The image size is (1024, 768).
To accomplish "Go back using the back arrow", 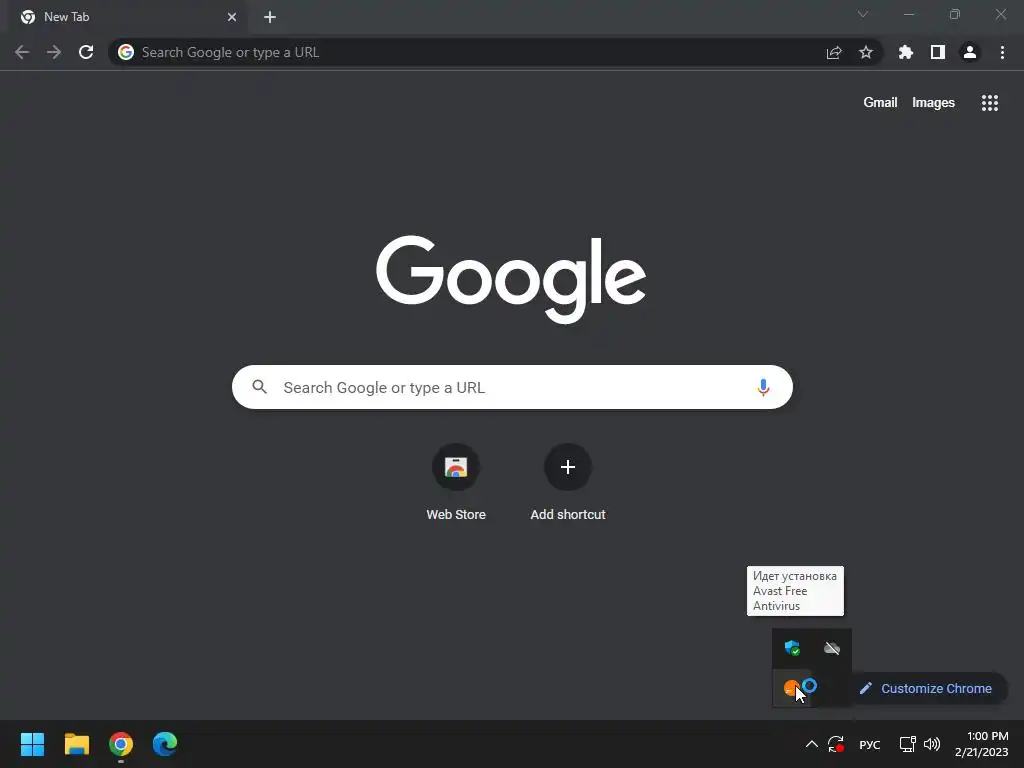I will pos(22,52).
